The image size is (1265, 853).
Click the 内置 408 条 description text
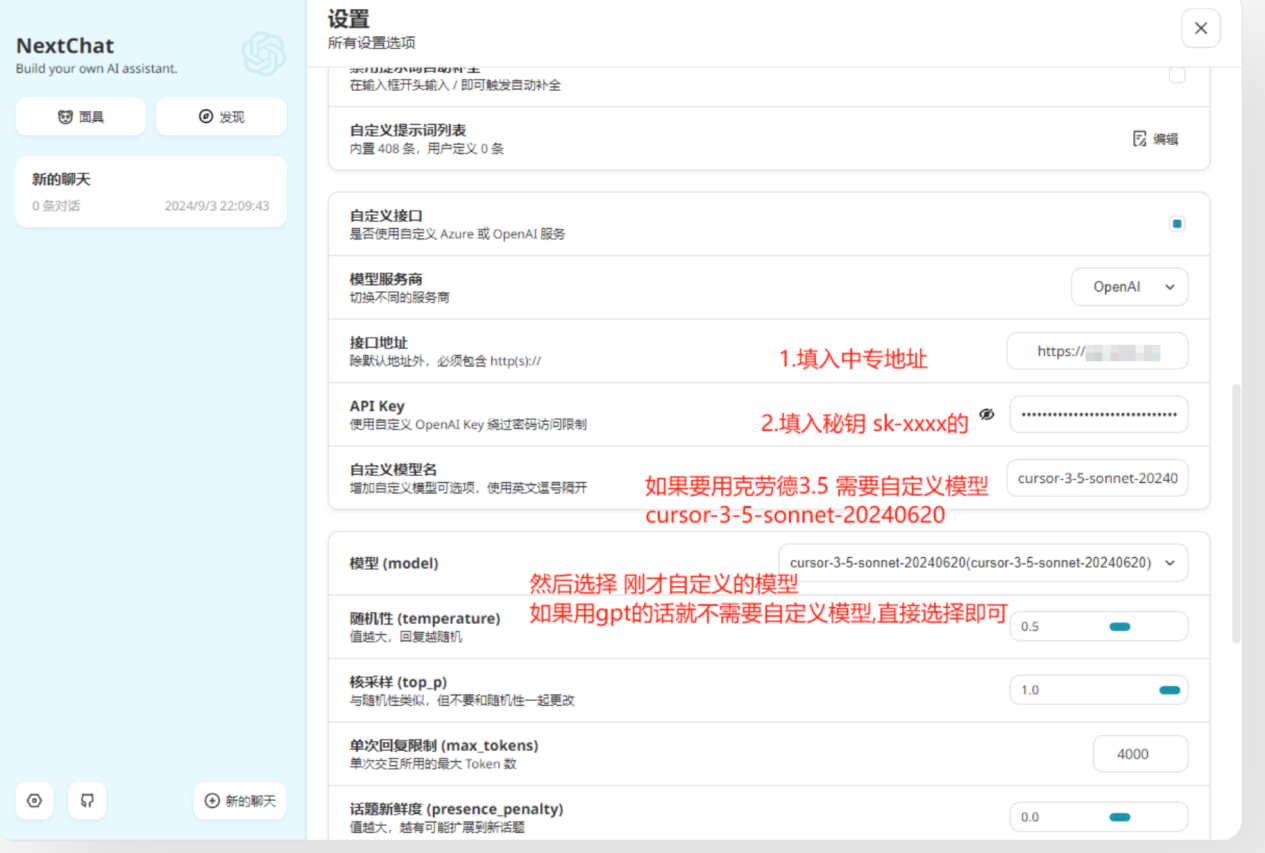(427, 149)
